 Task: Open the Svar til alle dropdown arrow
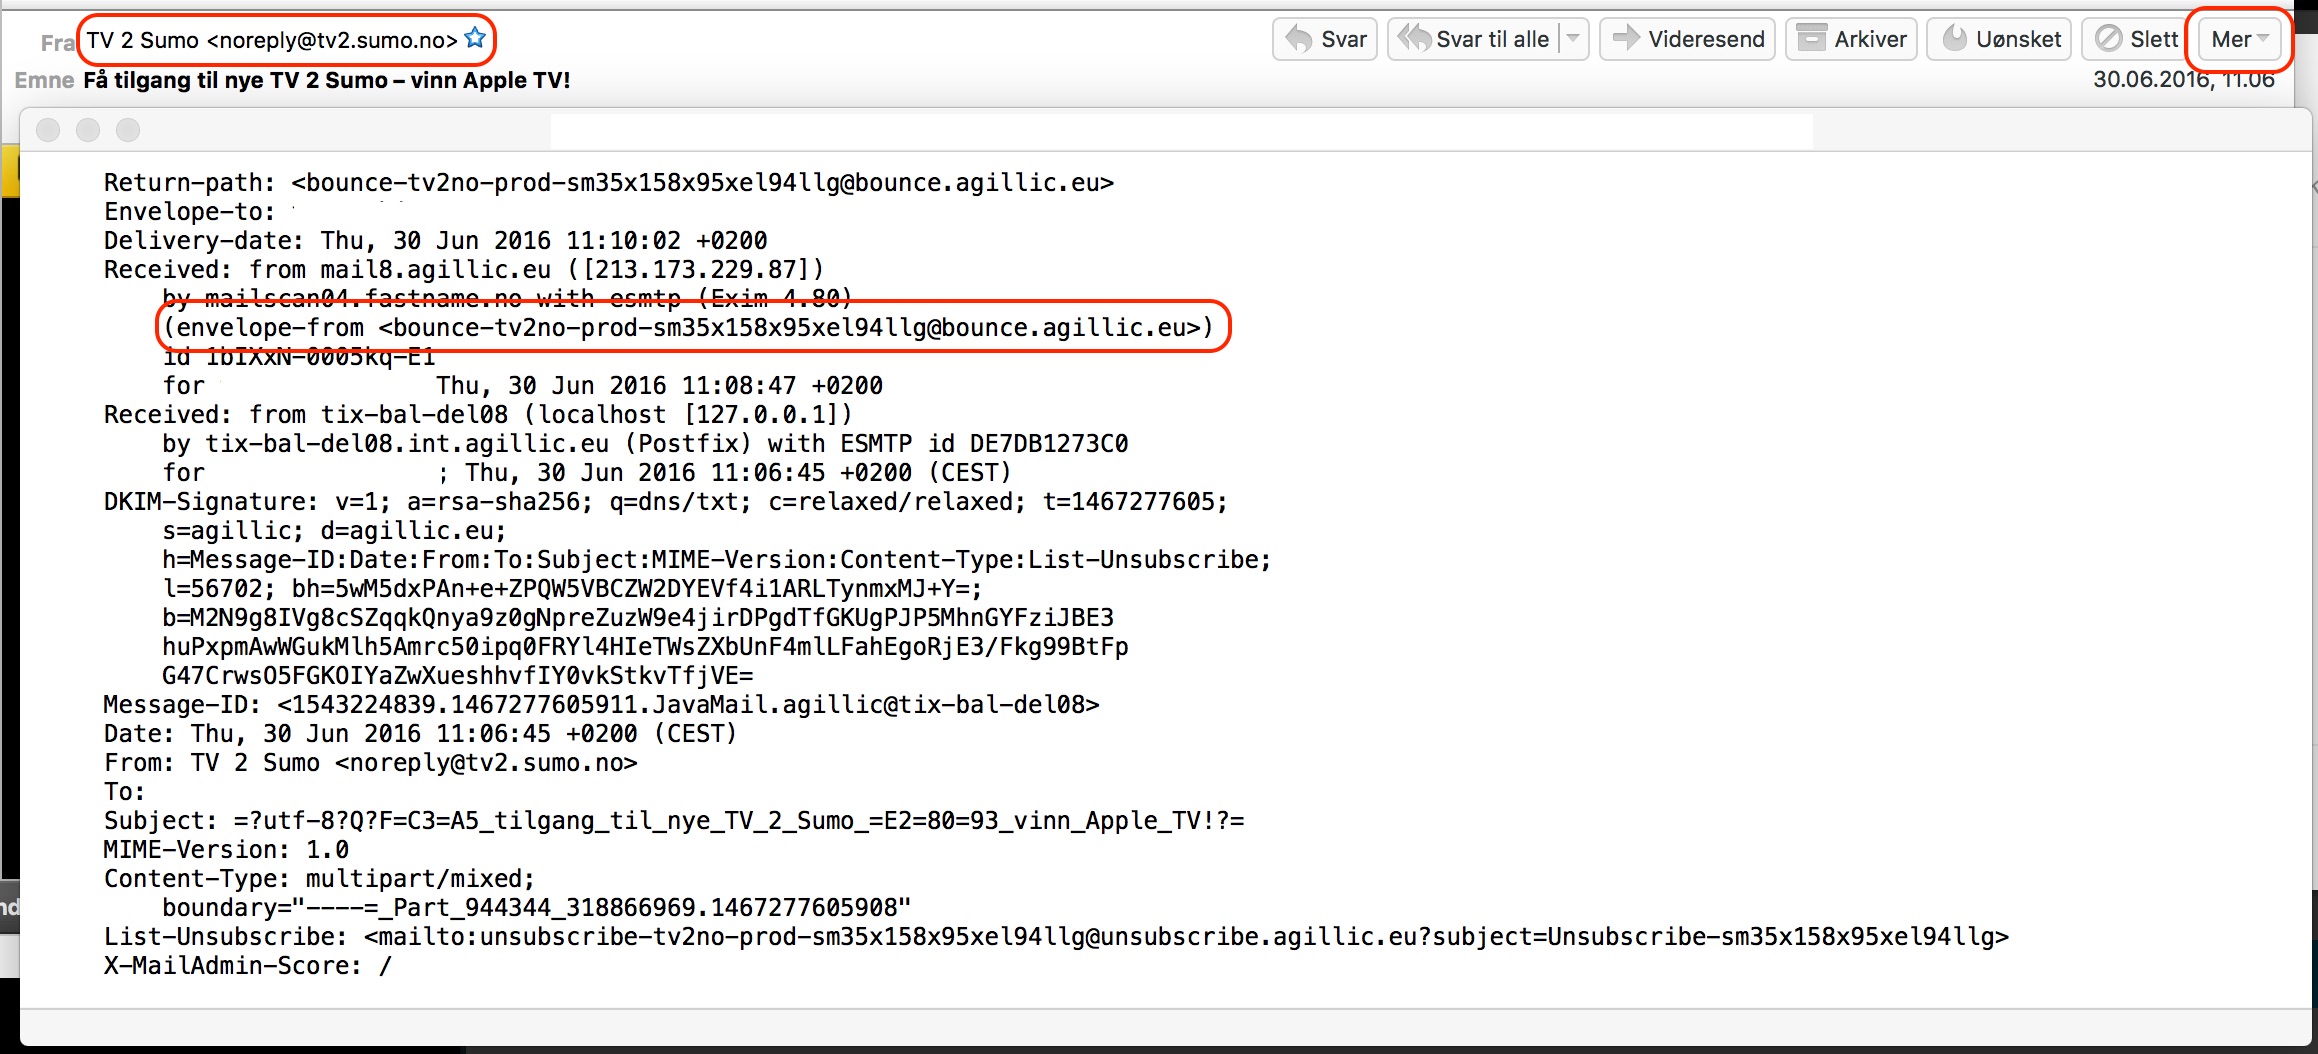coord(1573,39)
